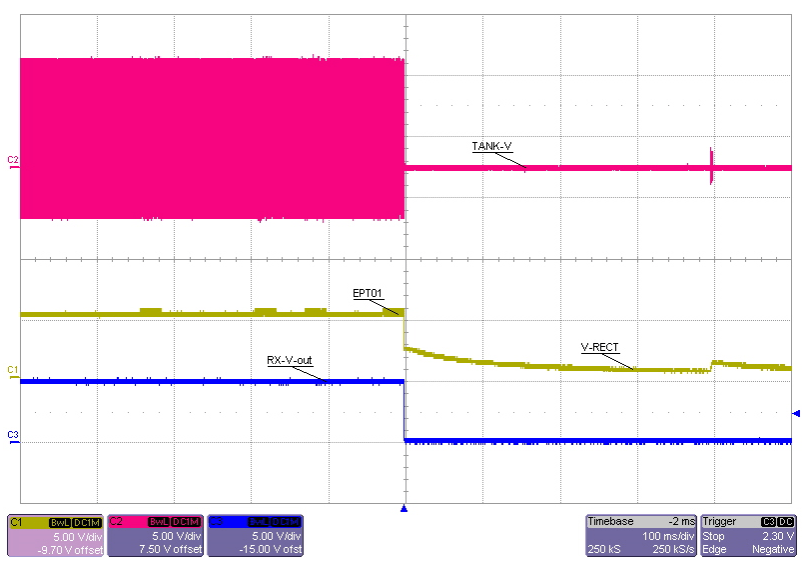Click the trigger level arrow on right edge

[x=795, y=412]
